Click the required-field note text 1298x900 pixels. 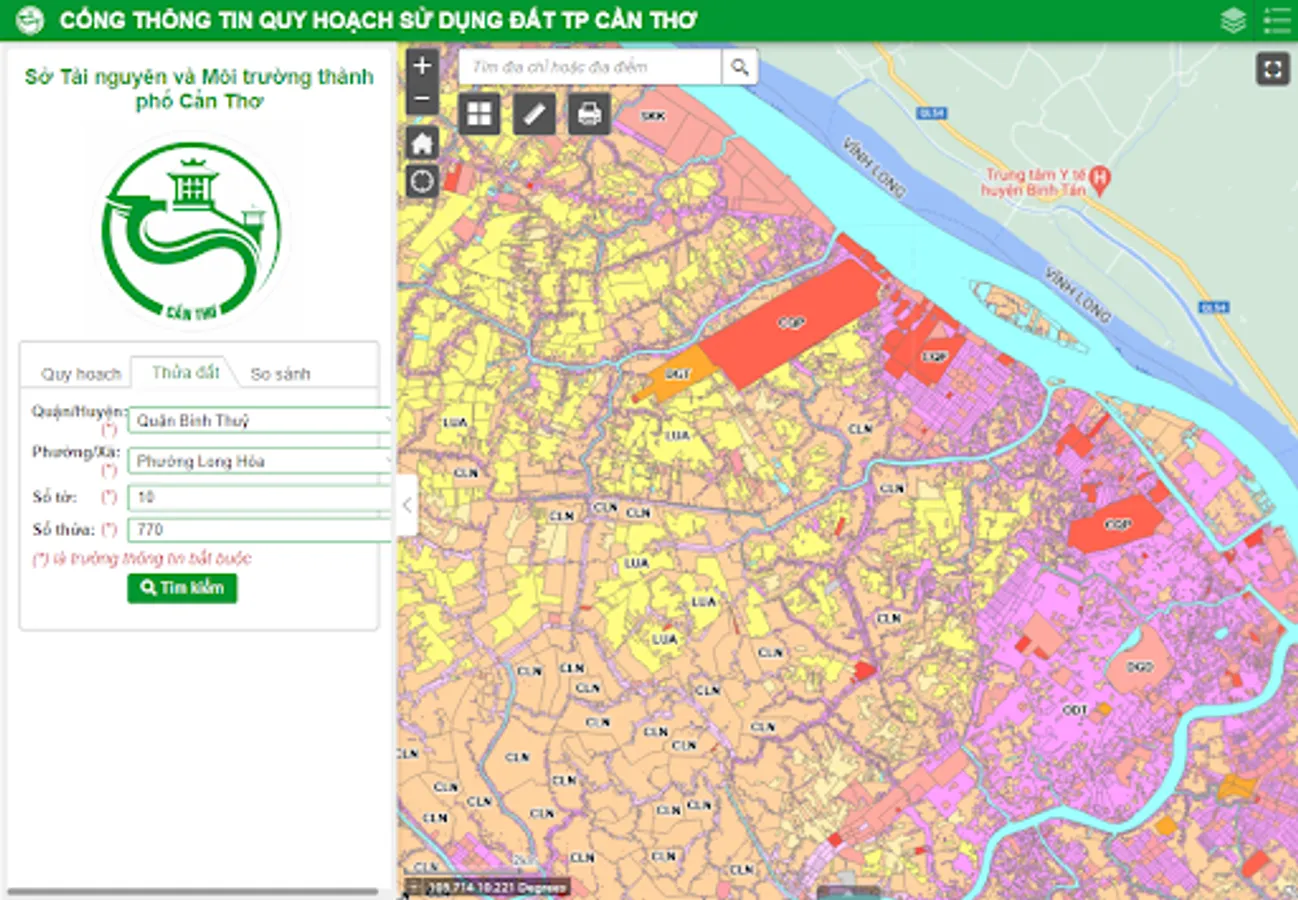[142, 558]
